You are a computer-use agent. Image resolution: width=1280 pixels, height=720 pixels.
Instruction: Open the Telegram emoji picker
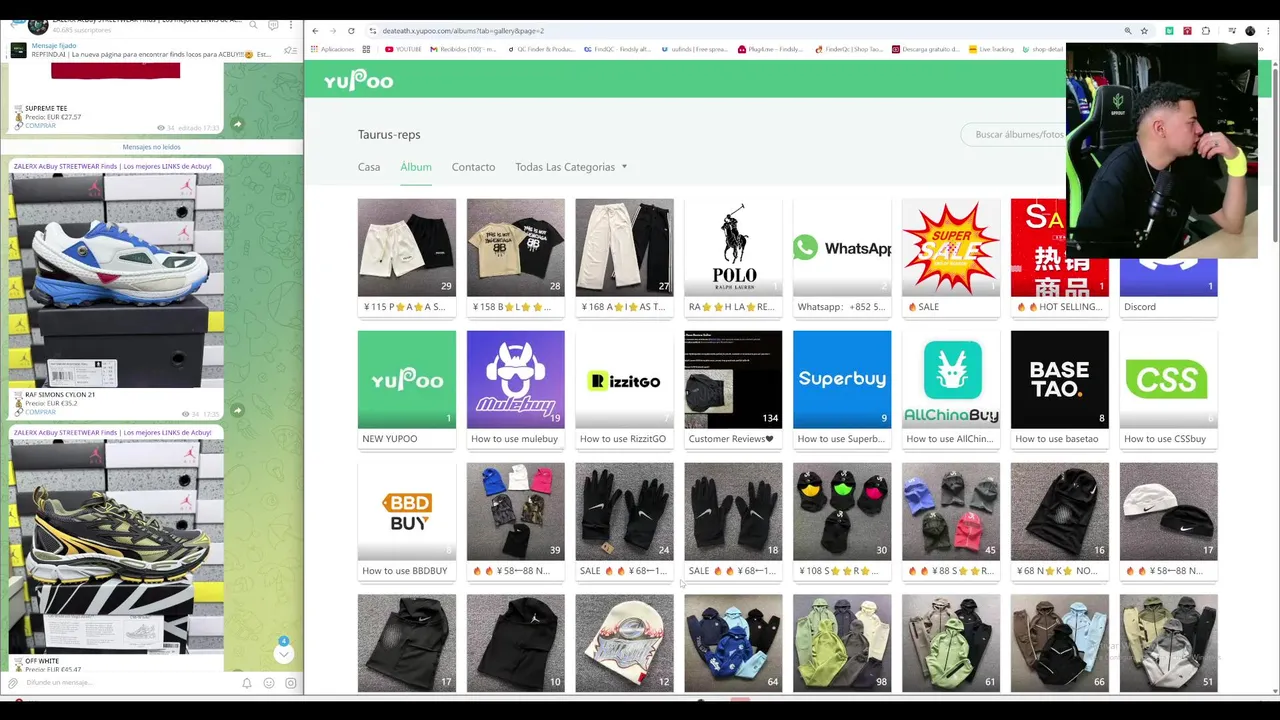click(x=269, y=683)
